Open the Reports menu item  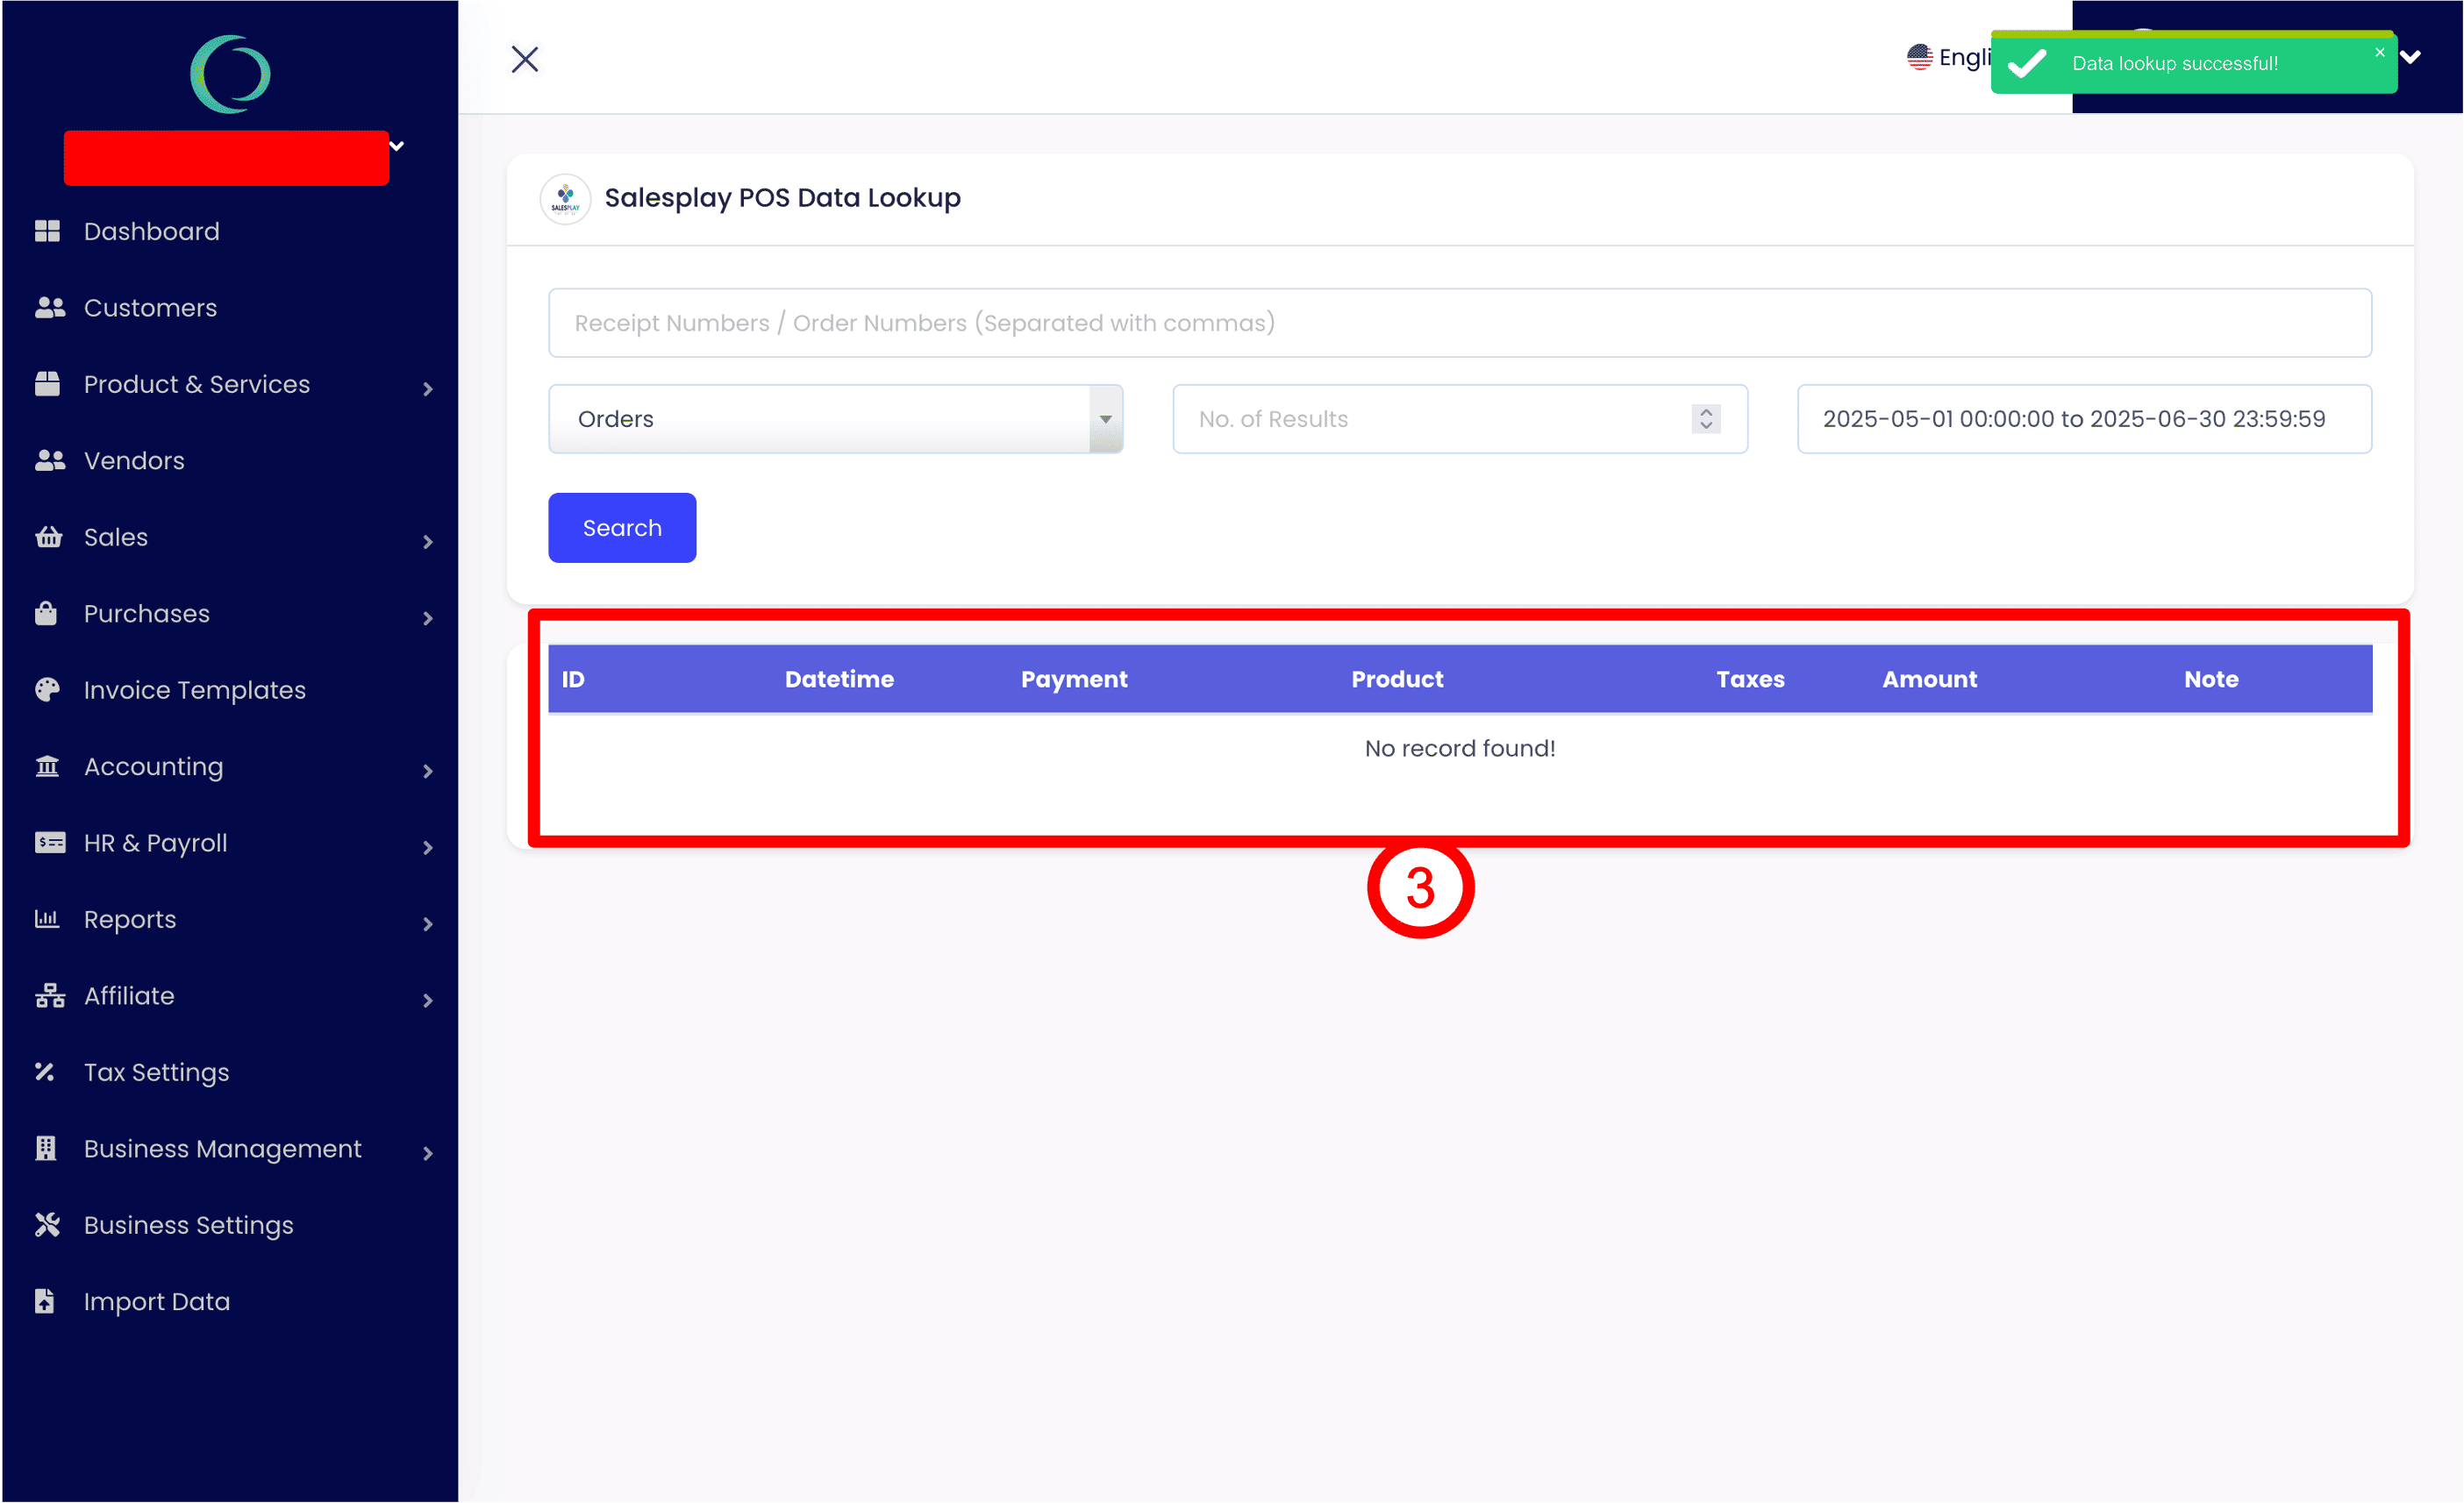130,919
